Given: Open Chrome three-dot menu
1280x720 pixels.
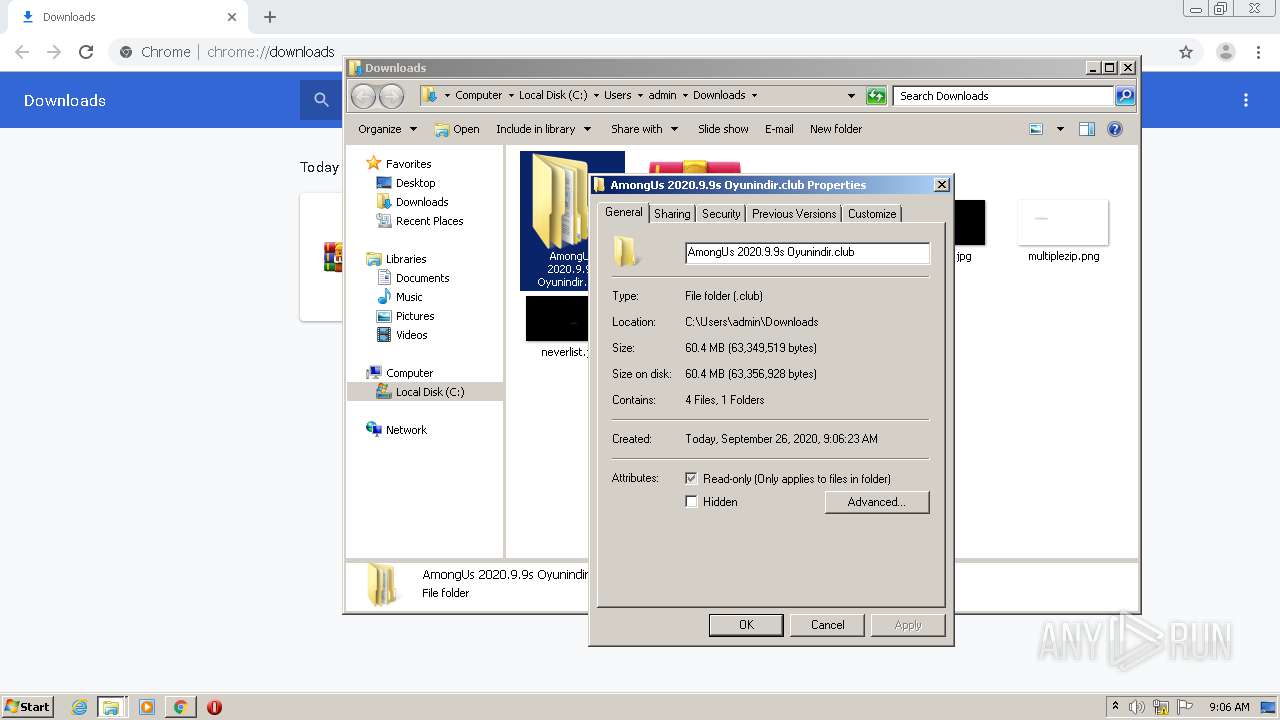Looking at the screenshot, I should click(1258, 52).
